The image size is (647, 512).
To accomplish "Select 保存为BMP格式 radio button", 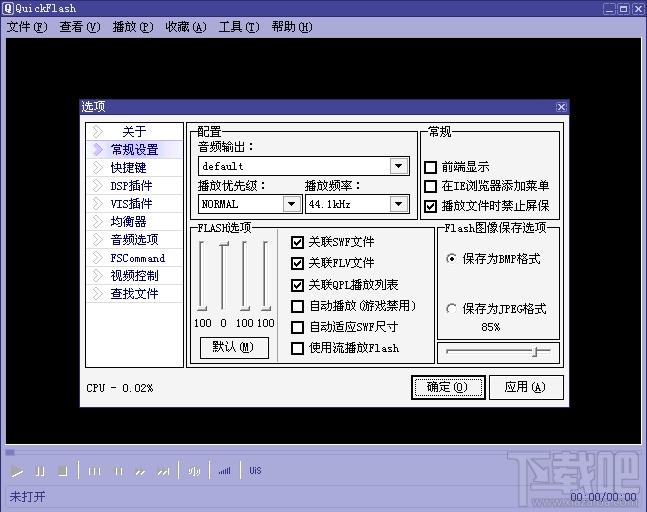I will pos(451,259).
